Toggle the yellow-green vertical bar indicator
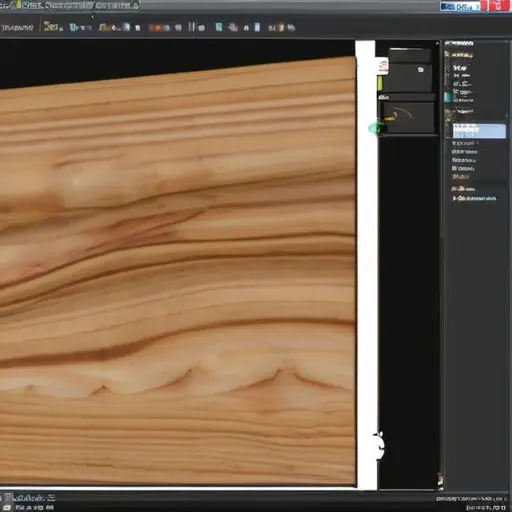512x512 pixels. pos(379,83)
